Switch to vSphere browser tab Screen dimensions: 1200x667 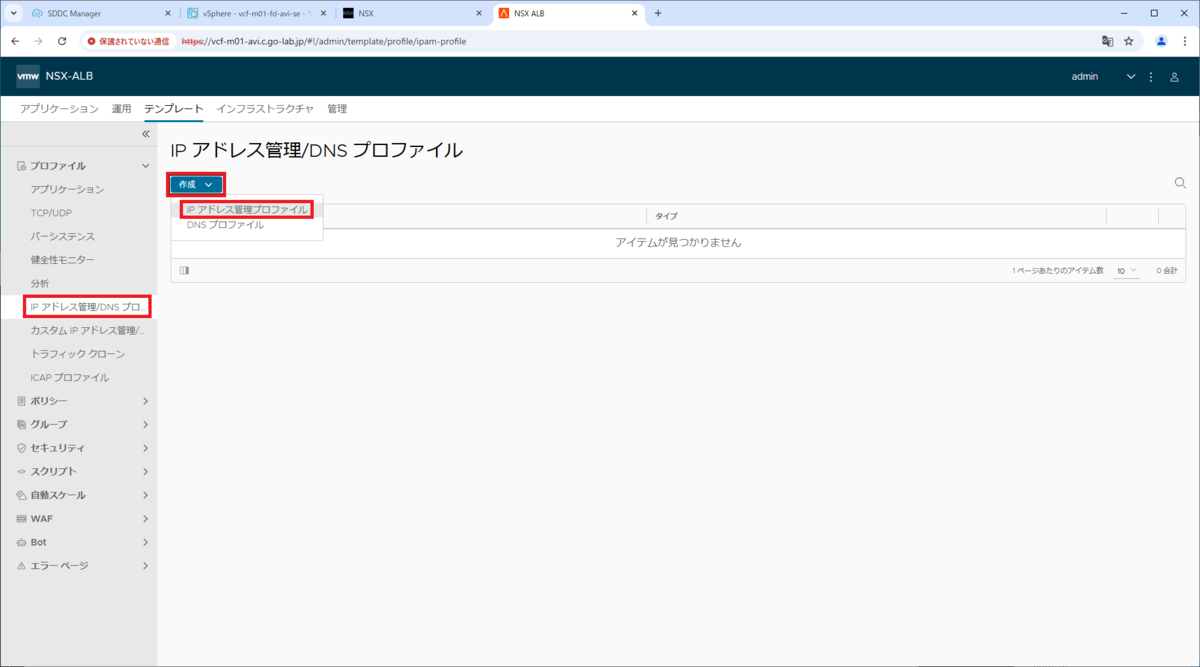point(255,13)
